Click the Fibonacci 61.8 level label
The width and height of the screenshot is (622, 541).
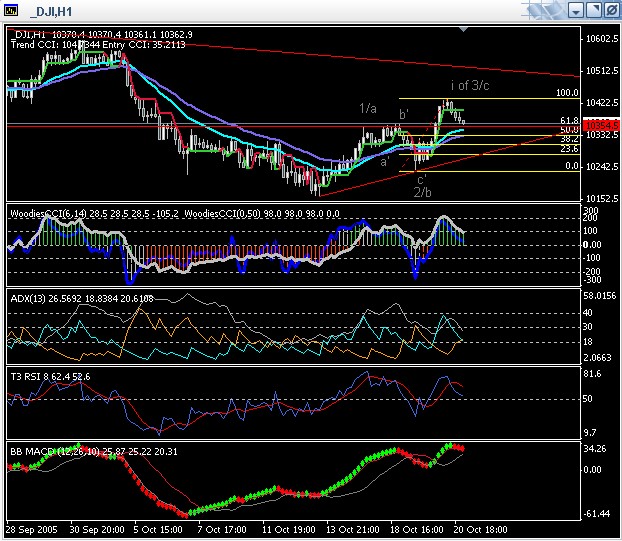click(570, 120)
